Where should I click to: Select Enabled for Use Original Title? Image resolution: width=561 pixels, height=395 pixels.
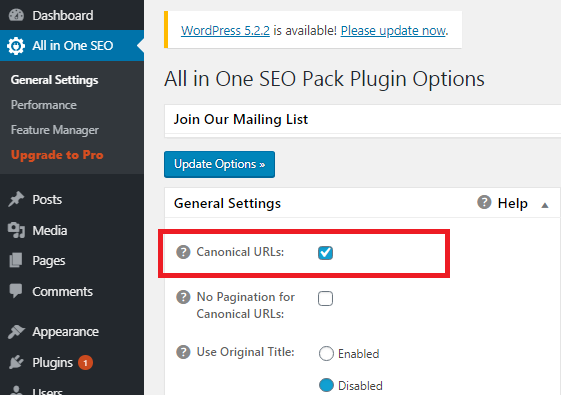click(326, 353)
